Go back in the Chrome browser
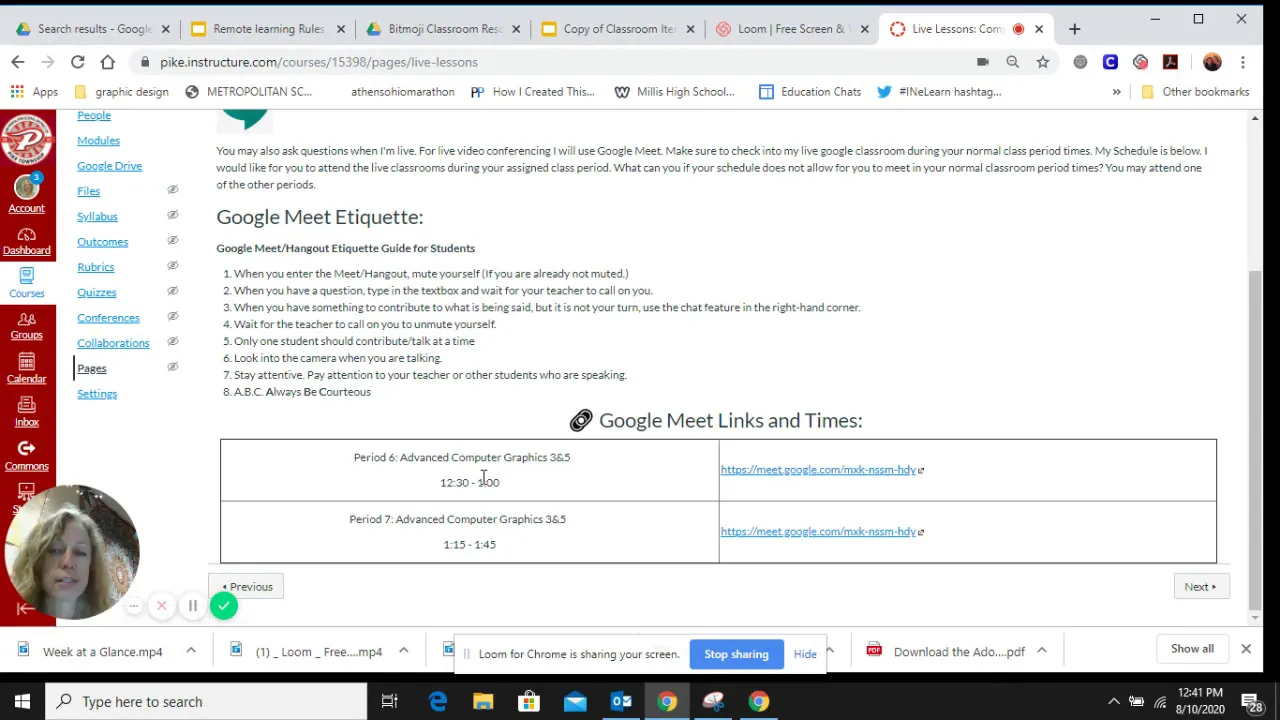The height and width of the screenshot is (720, 1280). click(18, 62)
